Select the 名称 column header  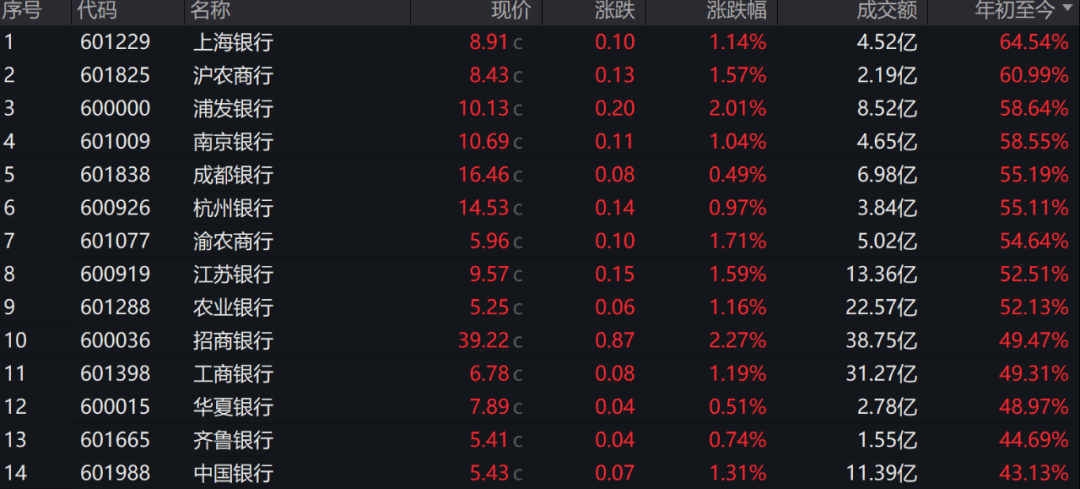coord(211,12)
